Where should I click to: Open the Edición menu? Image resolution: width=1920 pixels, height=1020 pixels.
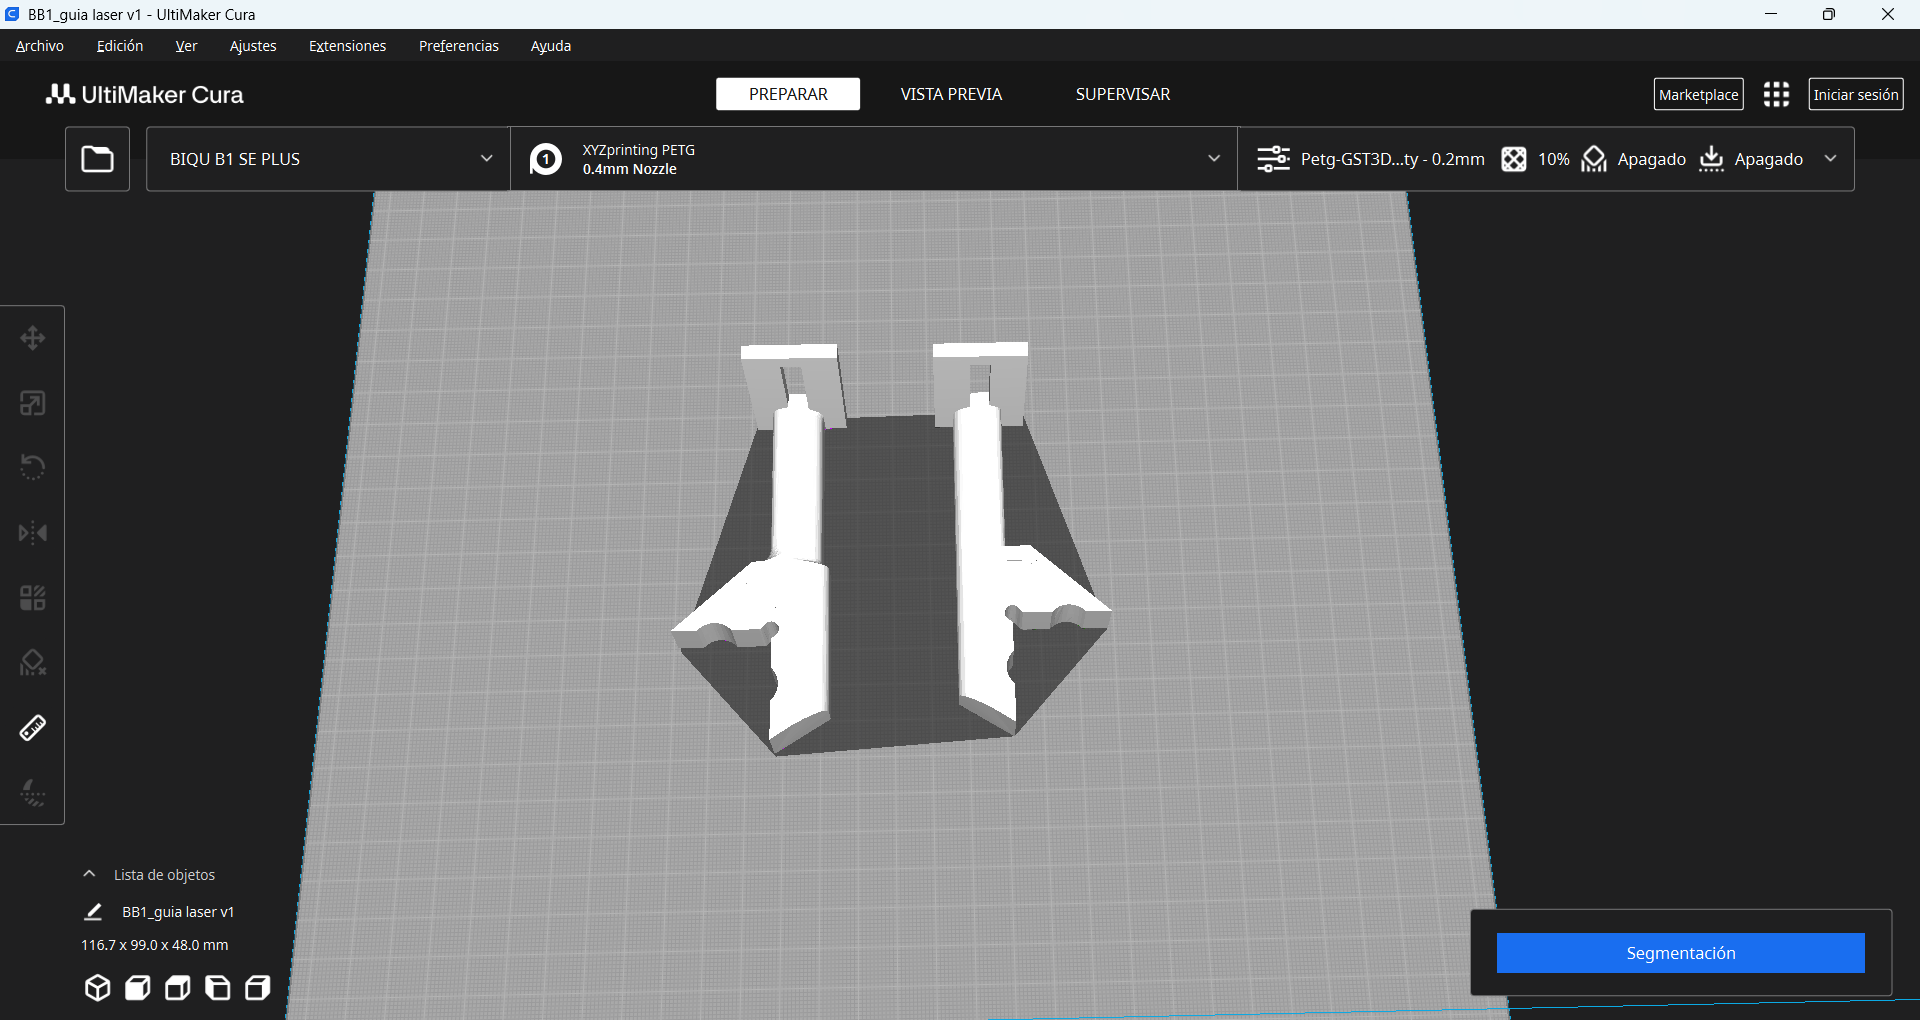point(120,46)
